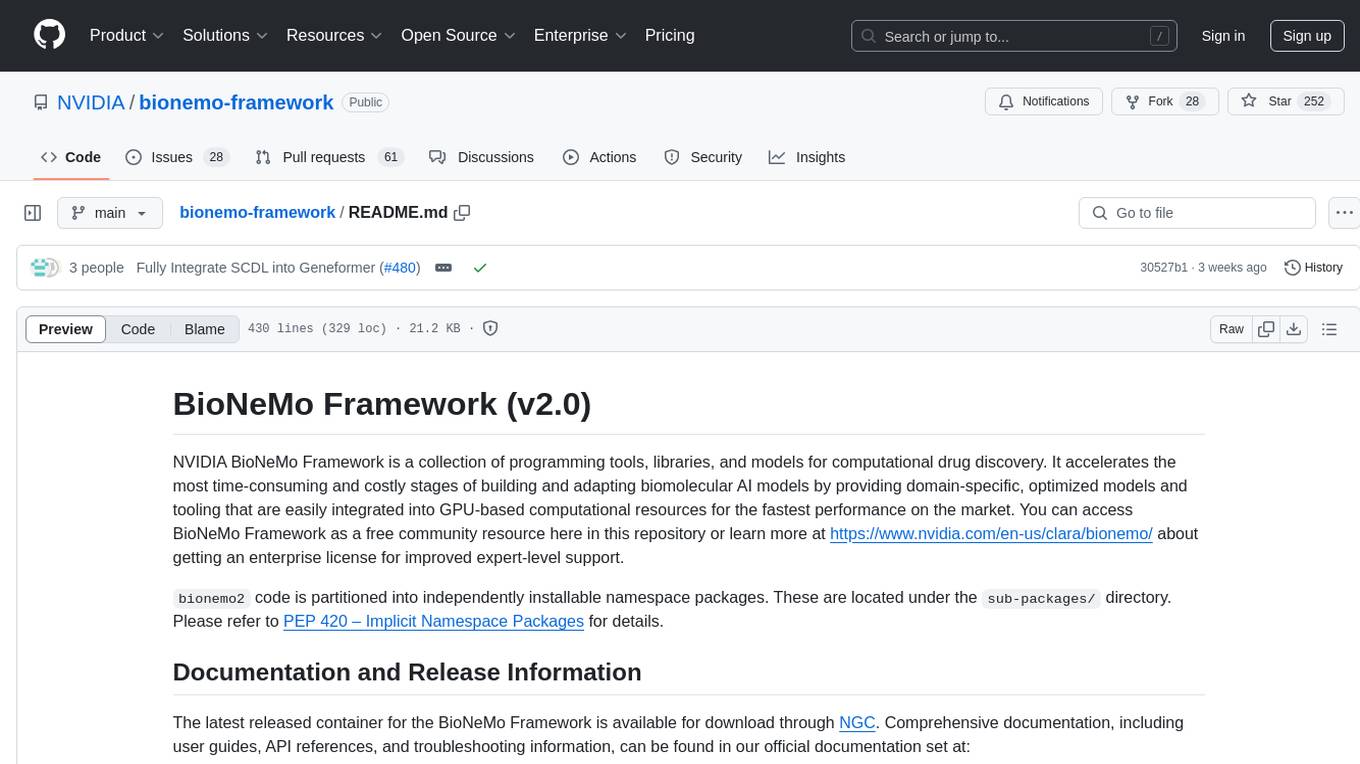This screenshot has height=764, width=1360.
Task: Open the more file actions menu
Action: tap(1344, 213)
